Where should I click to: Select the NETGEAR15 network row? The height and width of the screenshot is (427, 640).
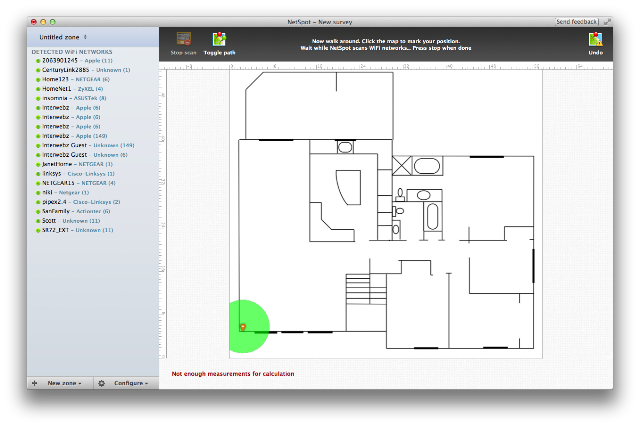(93, 183)
